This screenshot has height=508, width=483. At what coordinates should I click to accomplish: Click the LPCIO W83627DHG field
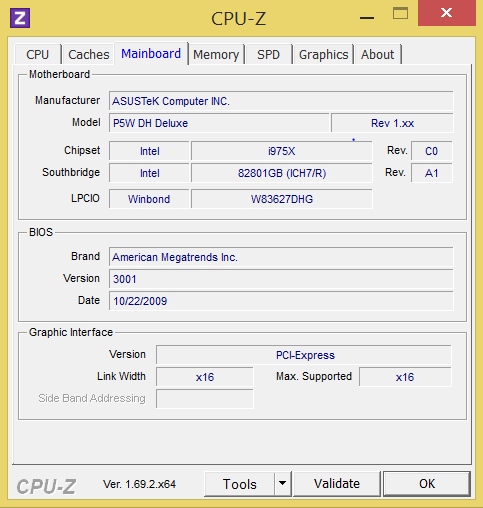click(282, 199)
